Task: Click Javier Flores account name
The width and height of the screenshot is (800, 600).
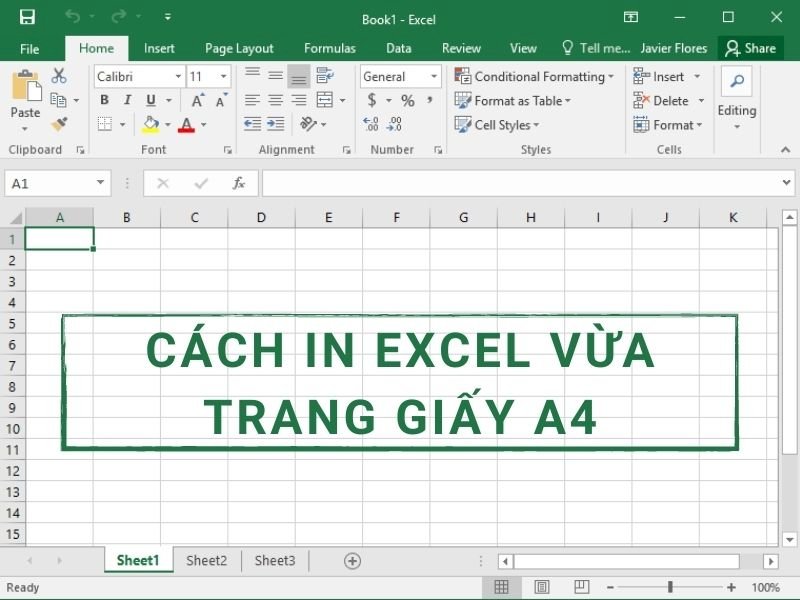Action: (x=674, y=48)
